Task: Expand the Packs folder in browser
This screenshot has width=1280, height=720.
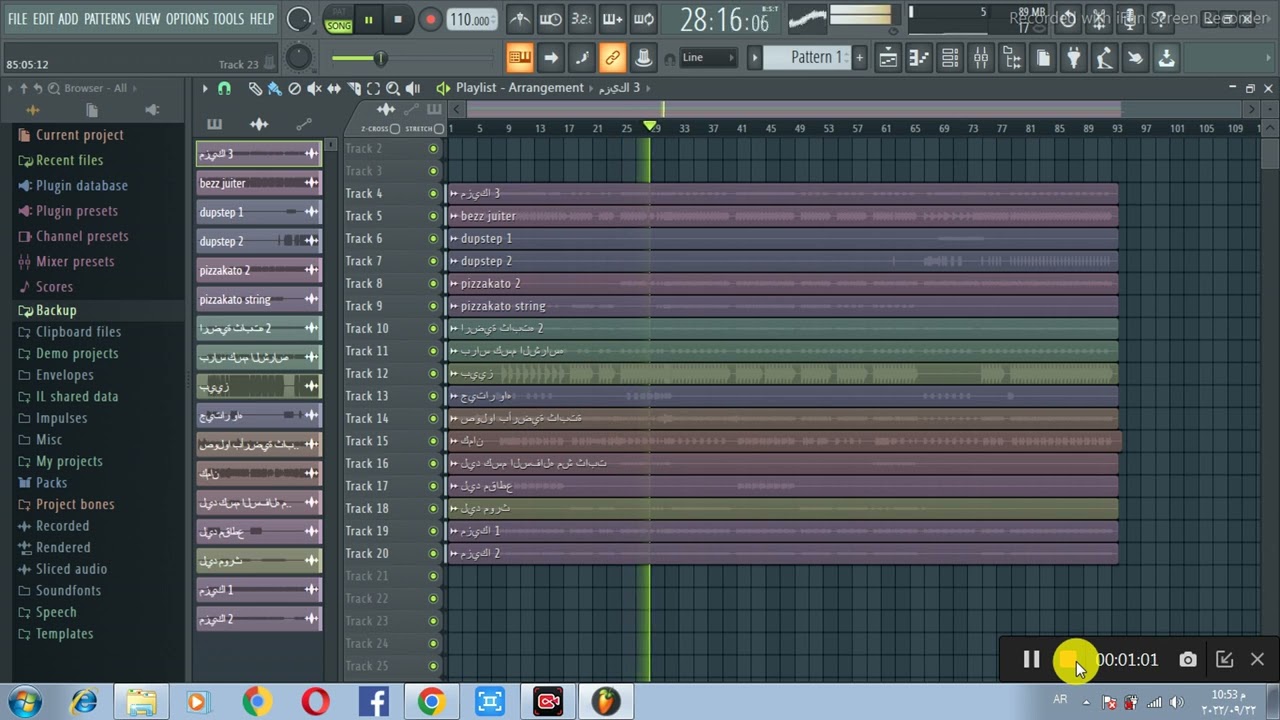Action: point(52,483)
